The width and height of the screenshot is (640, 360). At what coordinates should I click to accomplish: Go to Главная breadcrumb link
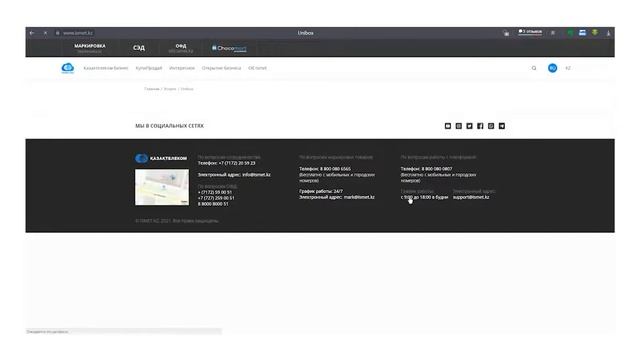(x=152, y=89)
